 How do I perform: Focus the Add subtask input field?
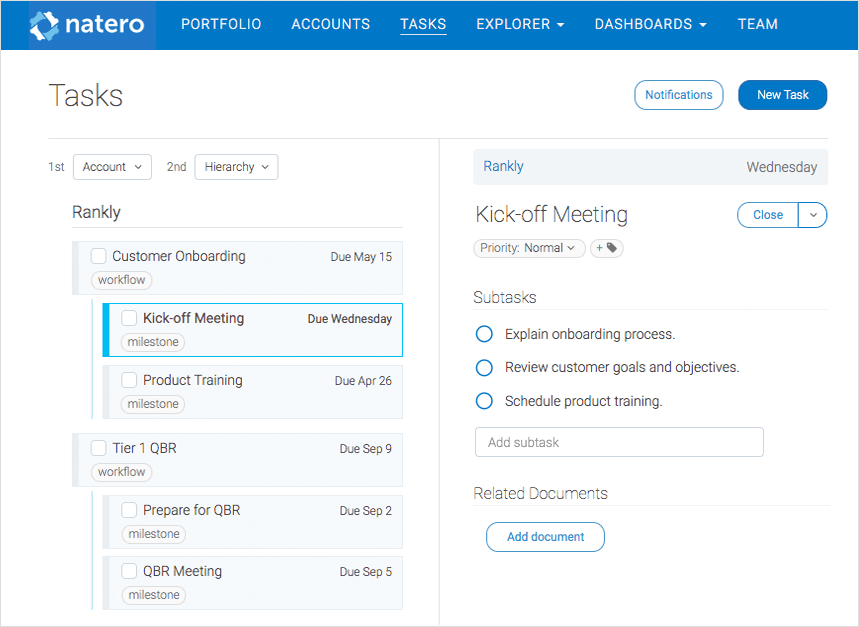(619, 442)
